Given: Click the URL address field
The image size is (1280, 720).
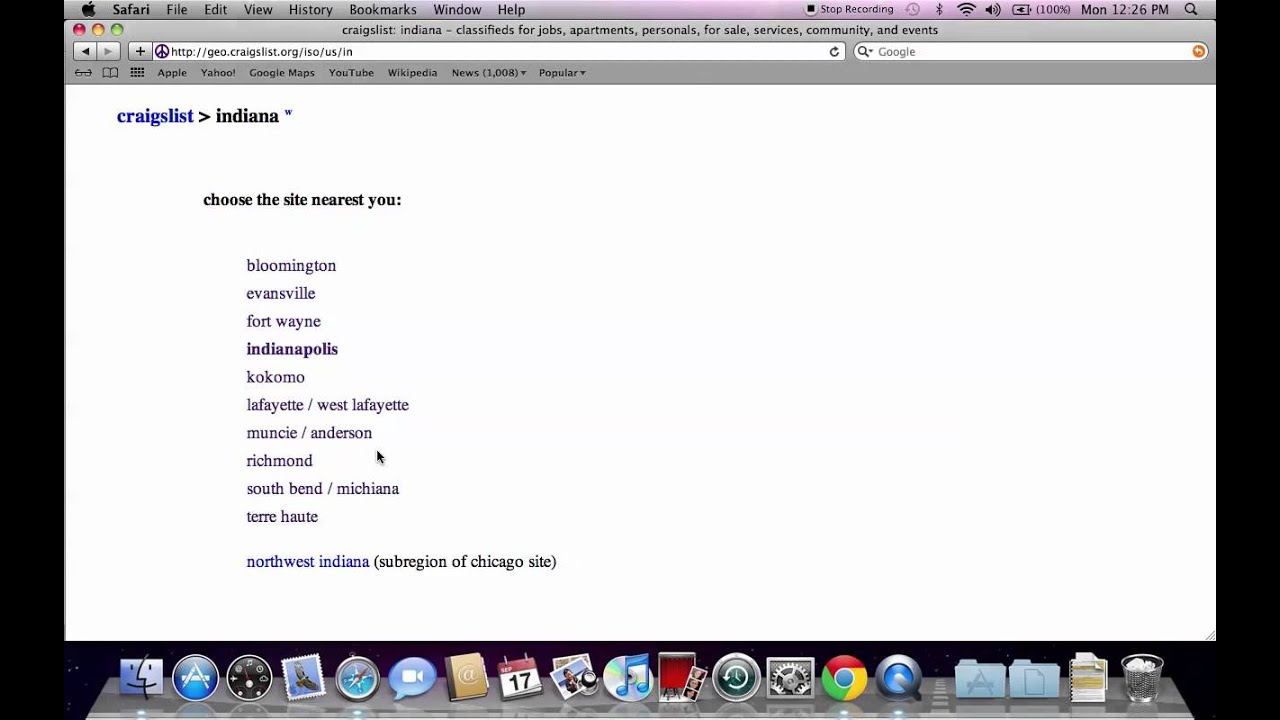Looking at the screenshot, I should pos(497,52).
